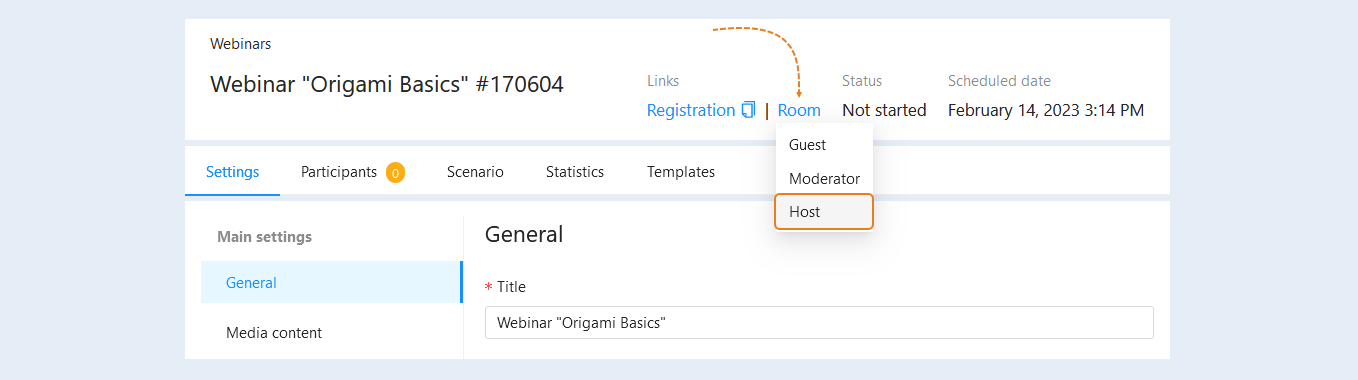Open the Room link dropdown
This screenshot has width=1358, height=380.
[x=799, y=110]
